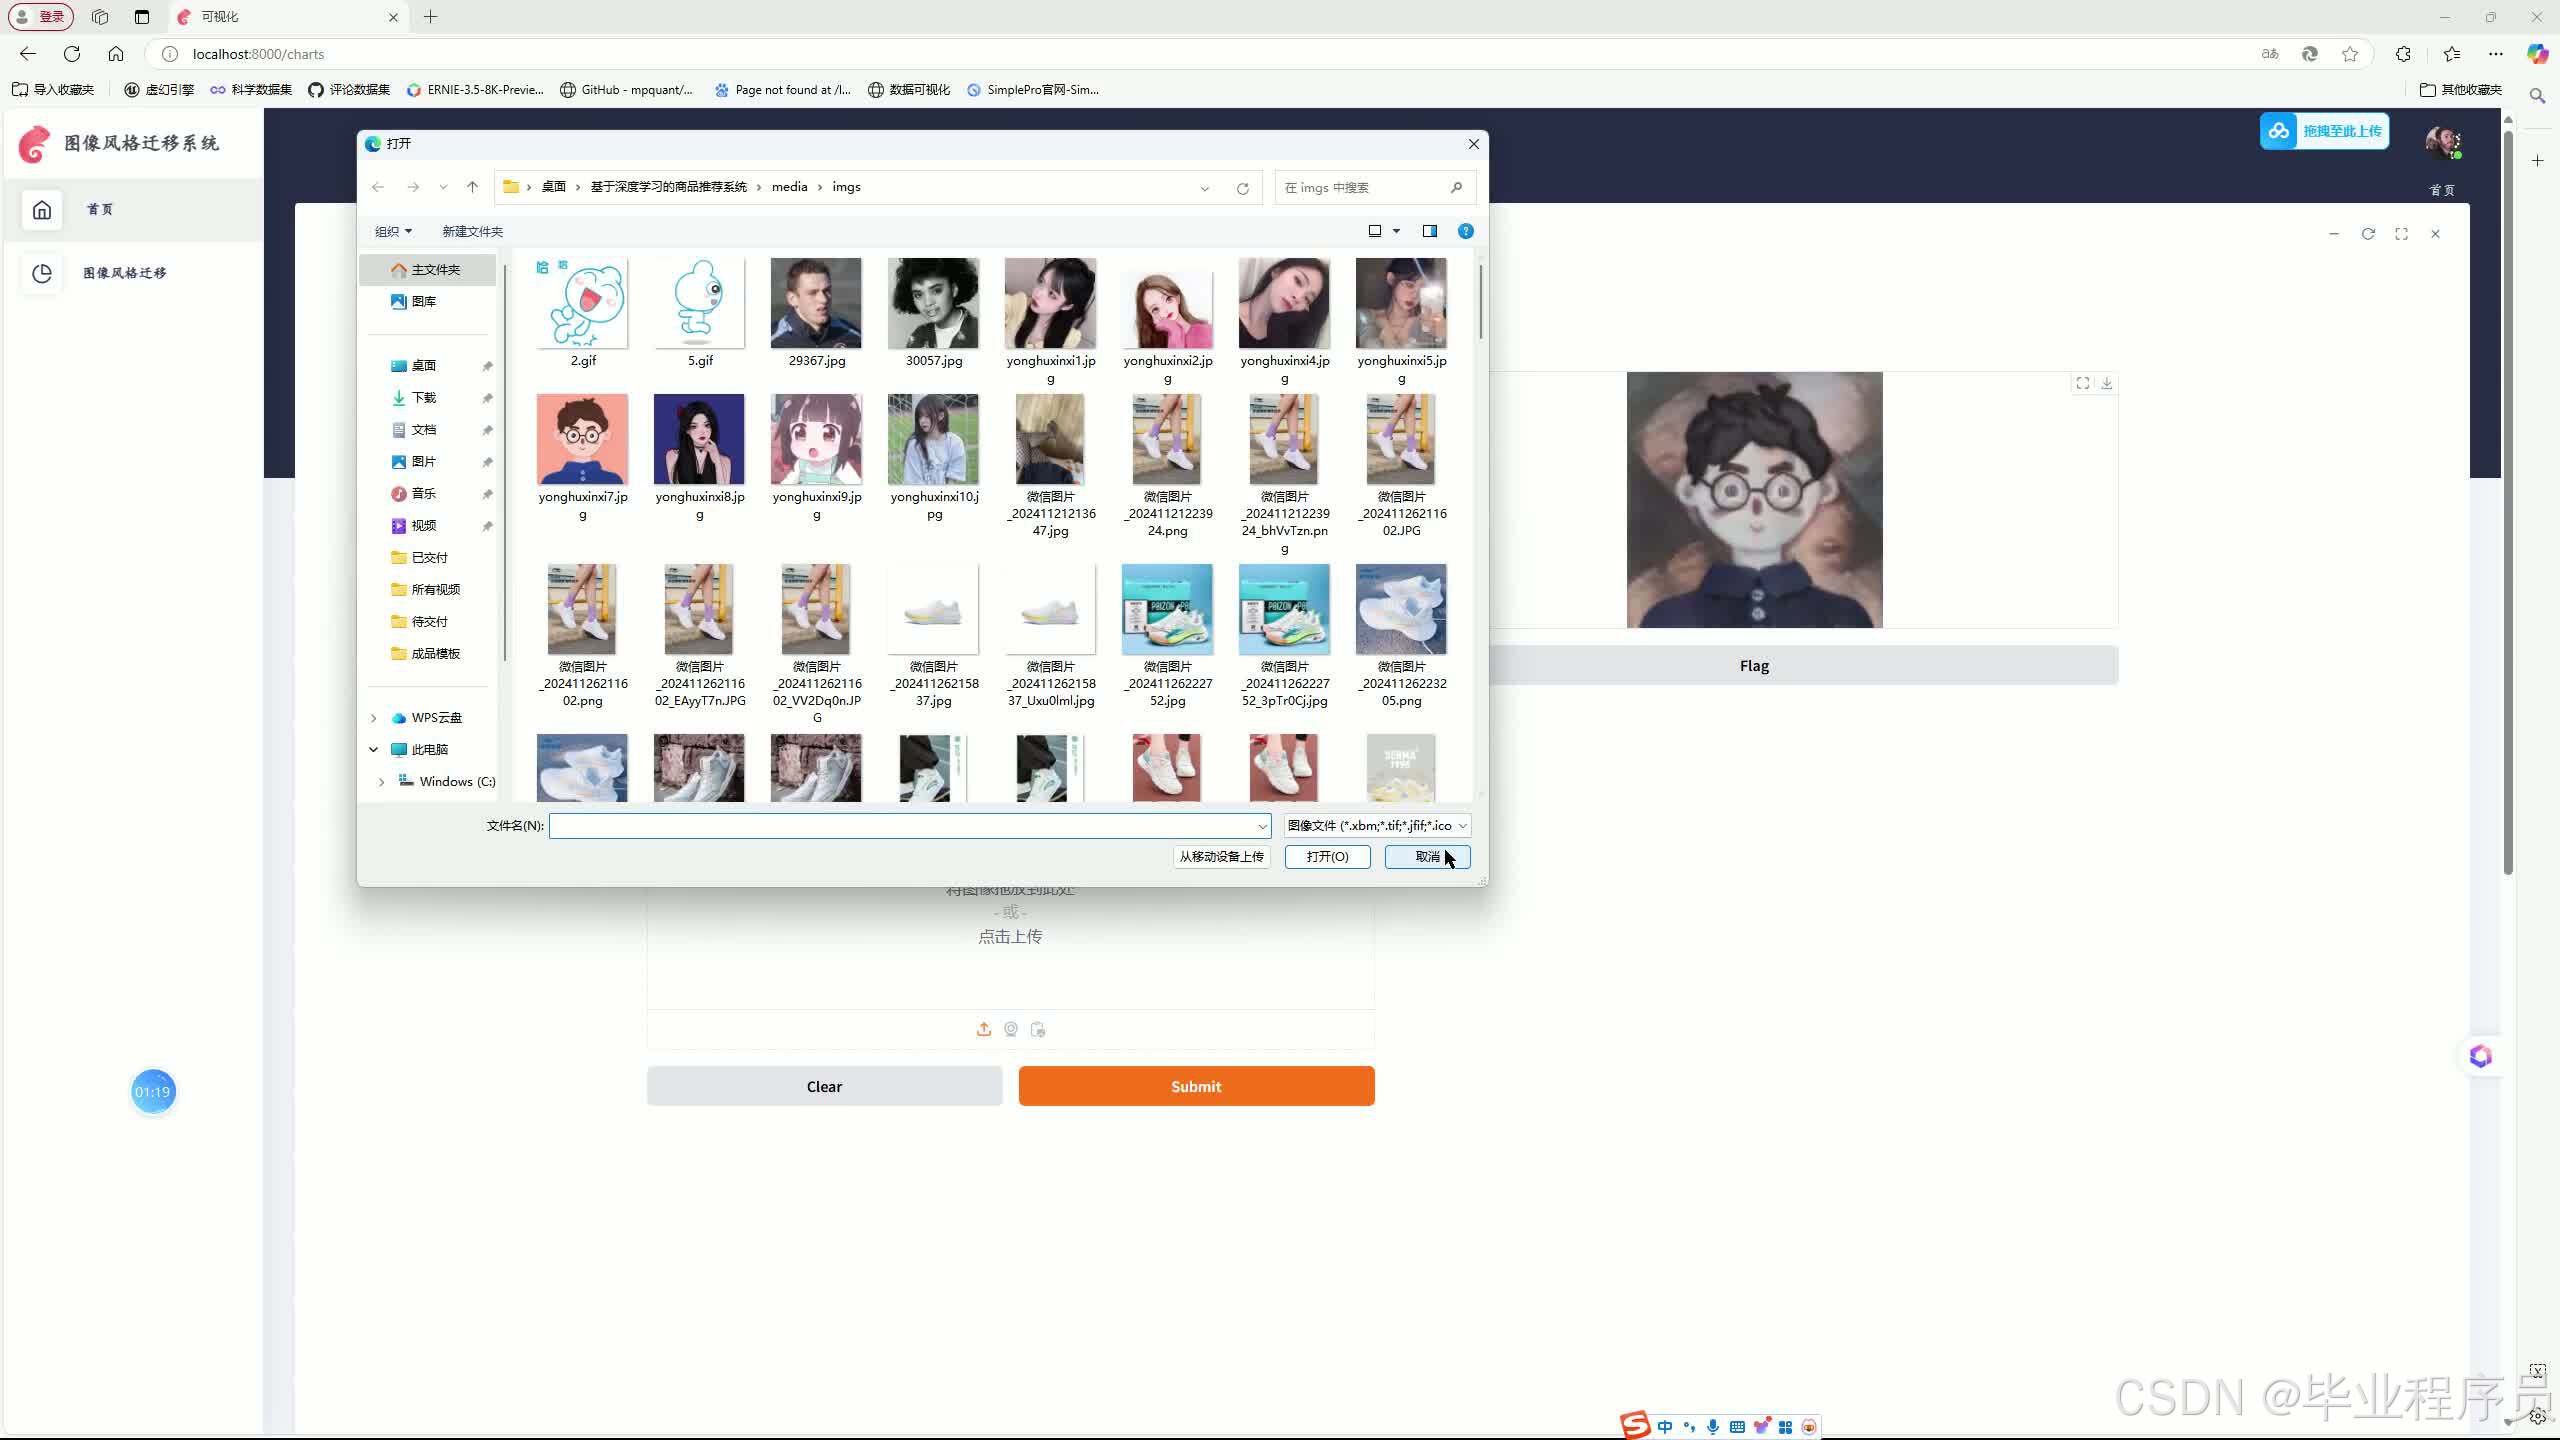Viewport: 2560px width, 1440px height.
Task: Click the upload icon below image drop area
Action: coord(984,1029)
